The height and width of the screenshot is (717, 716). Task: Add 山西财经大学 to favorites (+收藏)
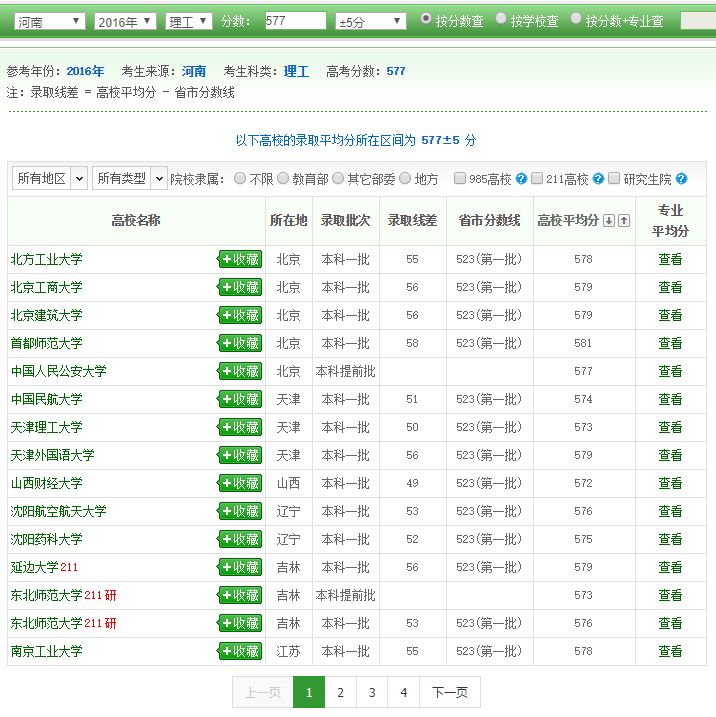click(240, 483)
